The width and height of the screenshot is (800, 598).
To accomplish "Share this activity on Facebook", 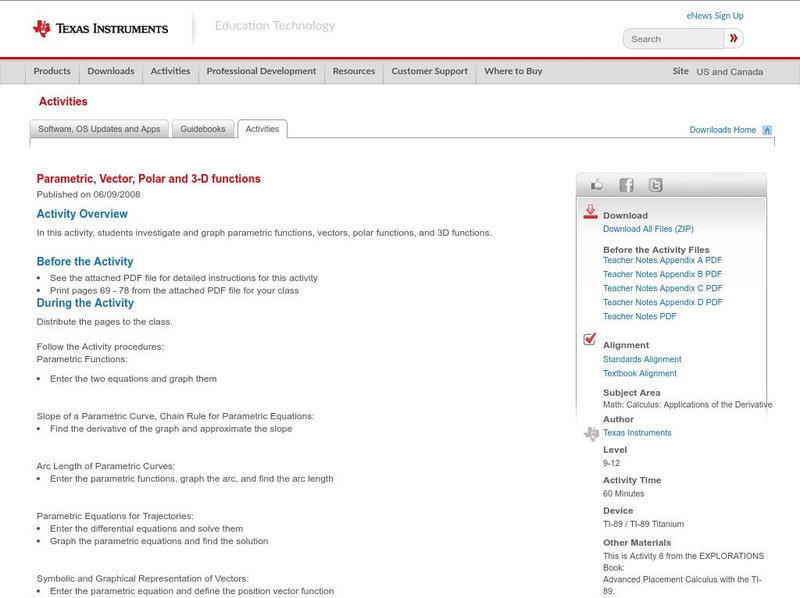I will pyautogui.click(x=627, y=184).
